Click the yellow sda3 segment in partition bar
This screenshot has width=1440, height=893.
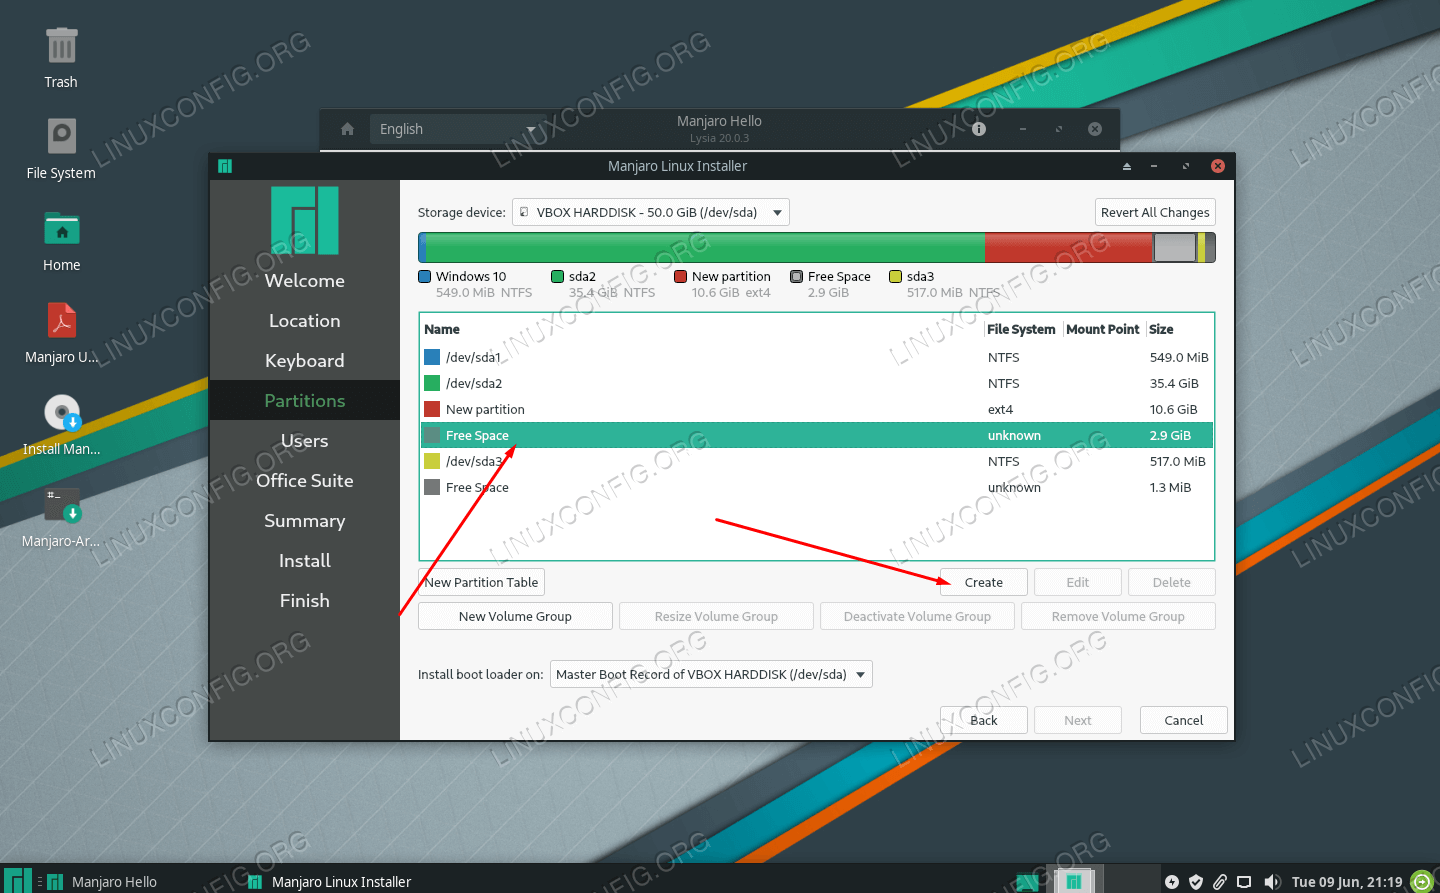click(1201, 247)
